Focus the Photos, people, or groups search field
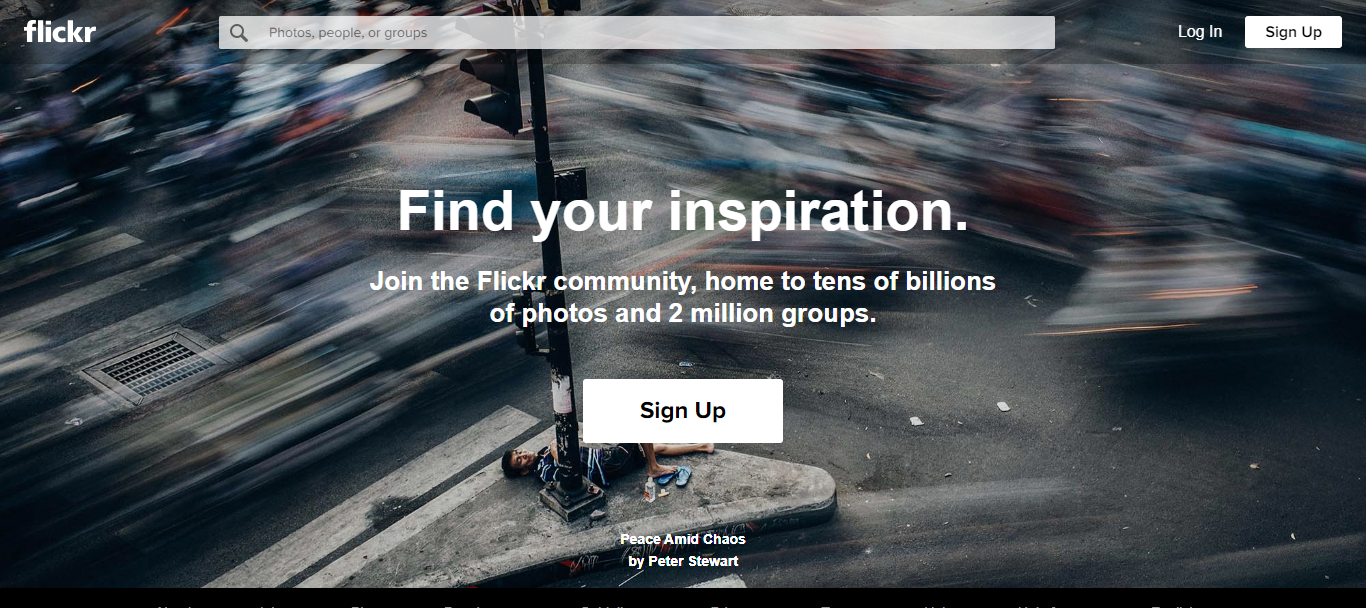The height and width of the screenshot is (608, 1366). point(636,32)
